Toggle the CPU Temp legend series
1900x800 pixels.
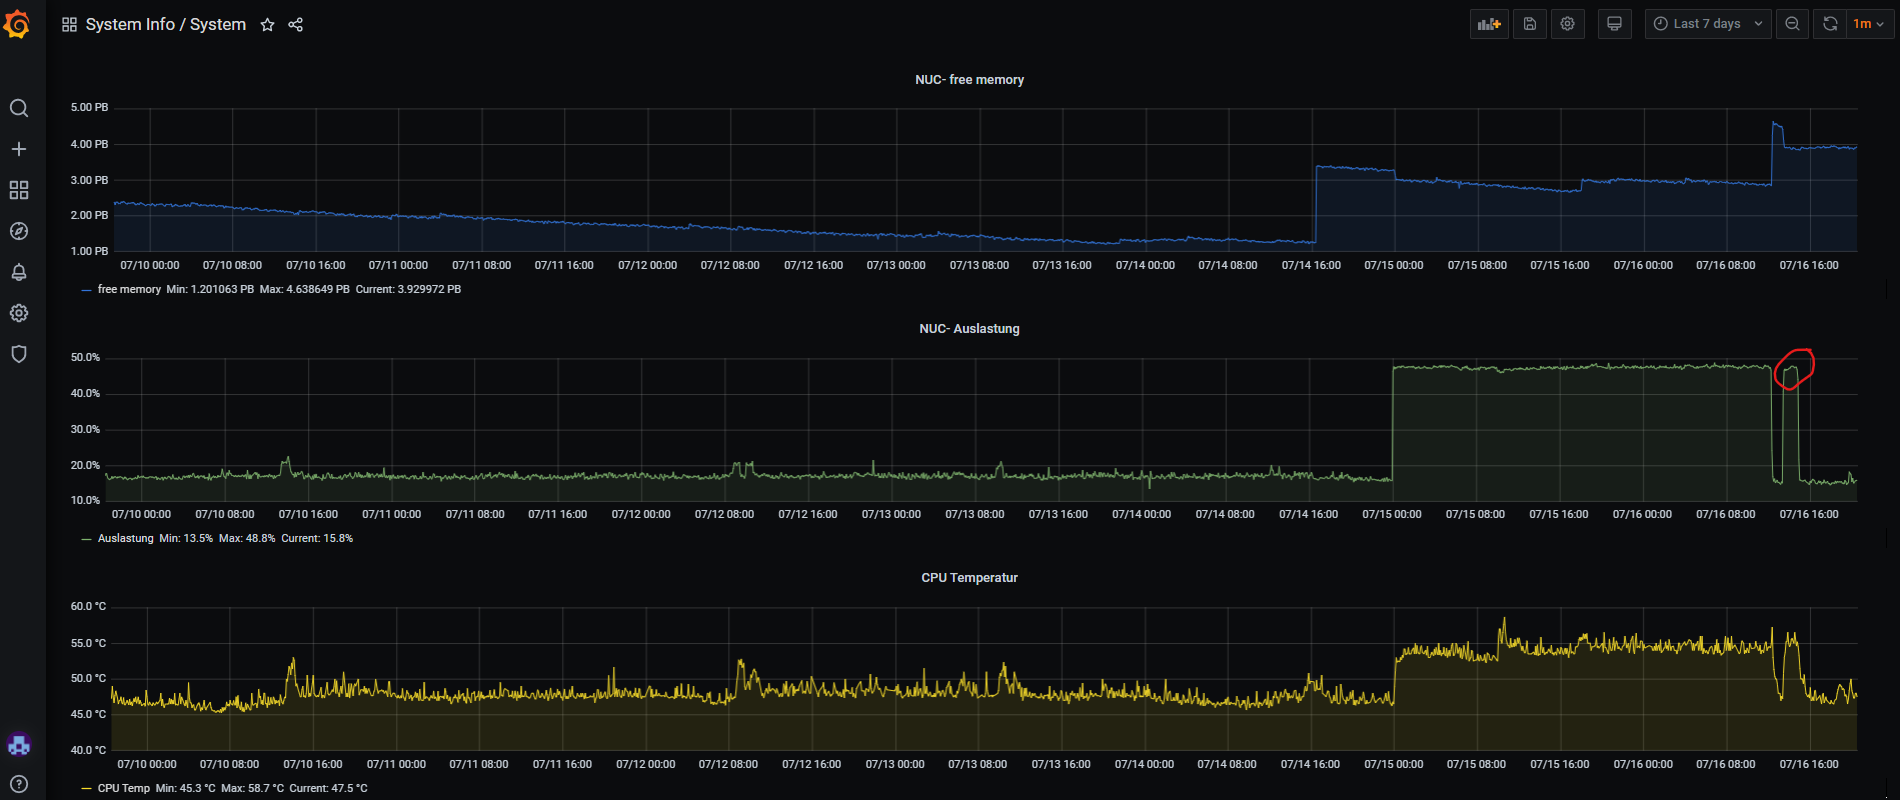coord(123,788)
